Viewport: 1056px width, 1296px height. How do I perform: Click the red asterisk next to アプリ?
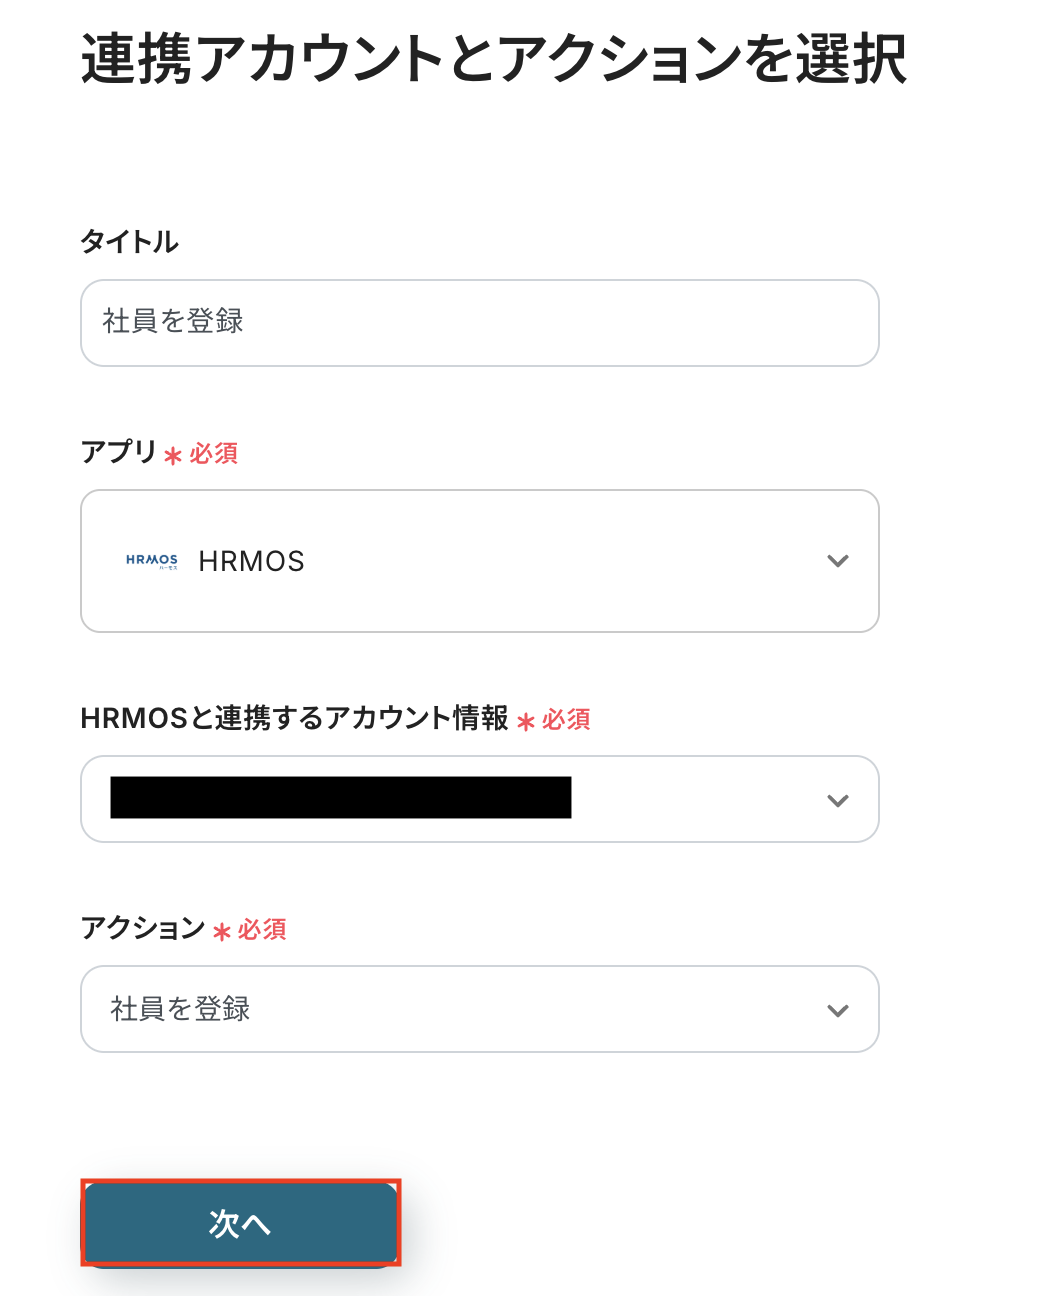coord(173,456)
